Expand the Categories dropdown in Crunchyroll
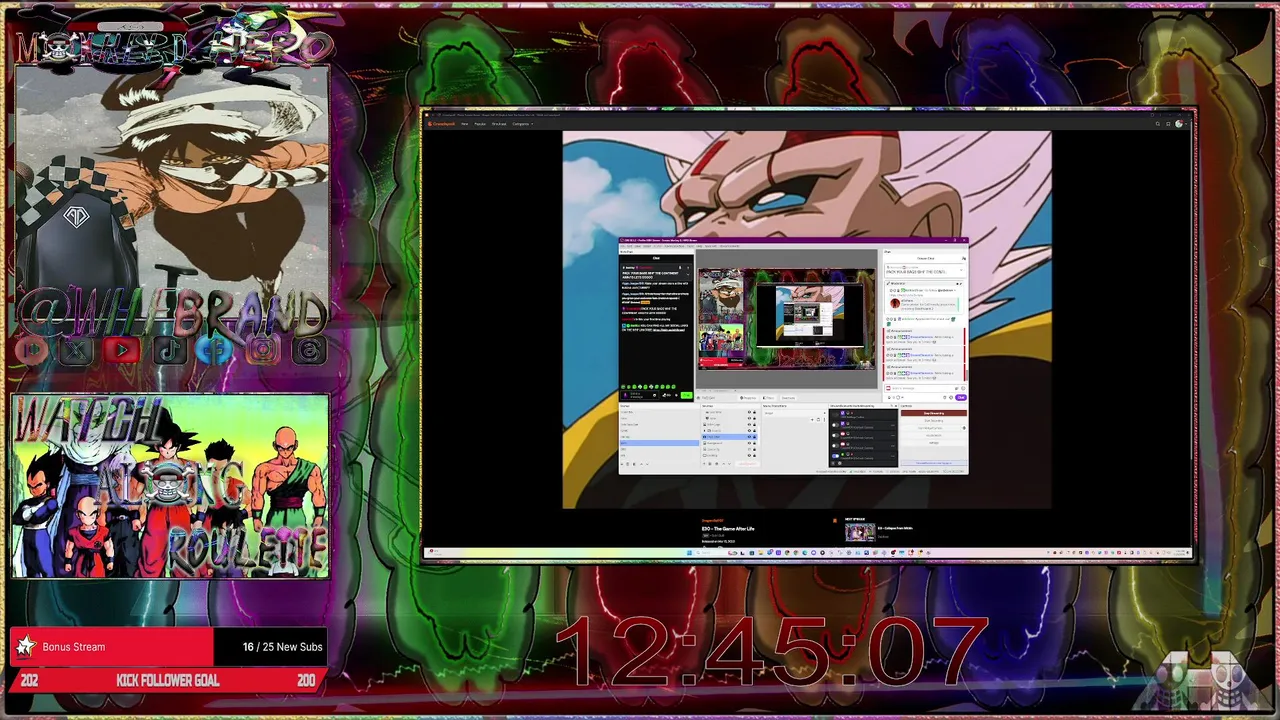The width and height of the screenshot is (1280, 720). coord(523,124)
